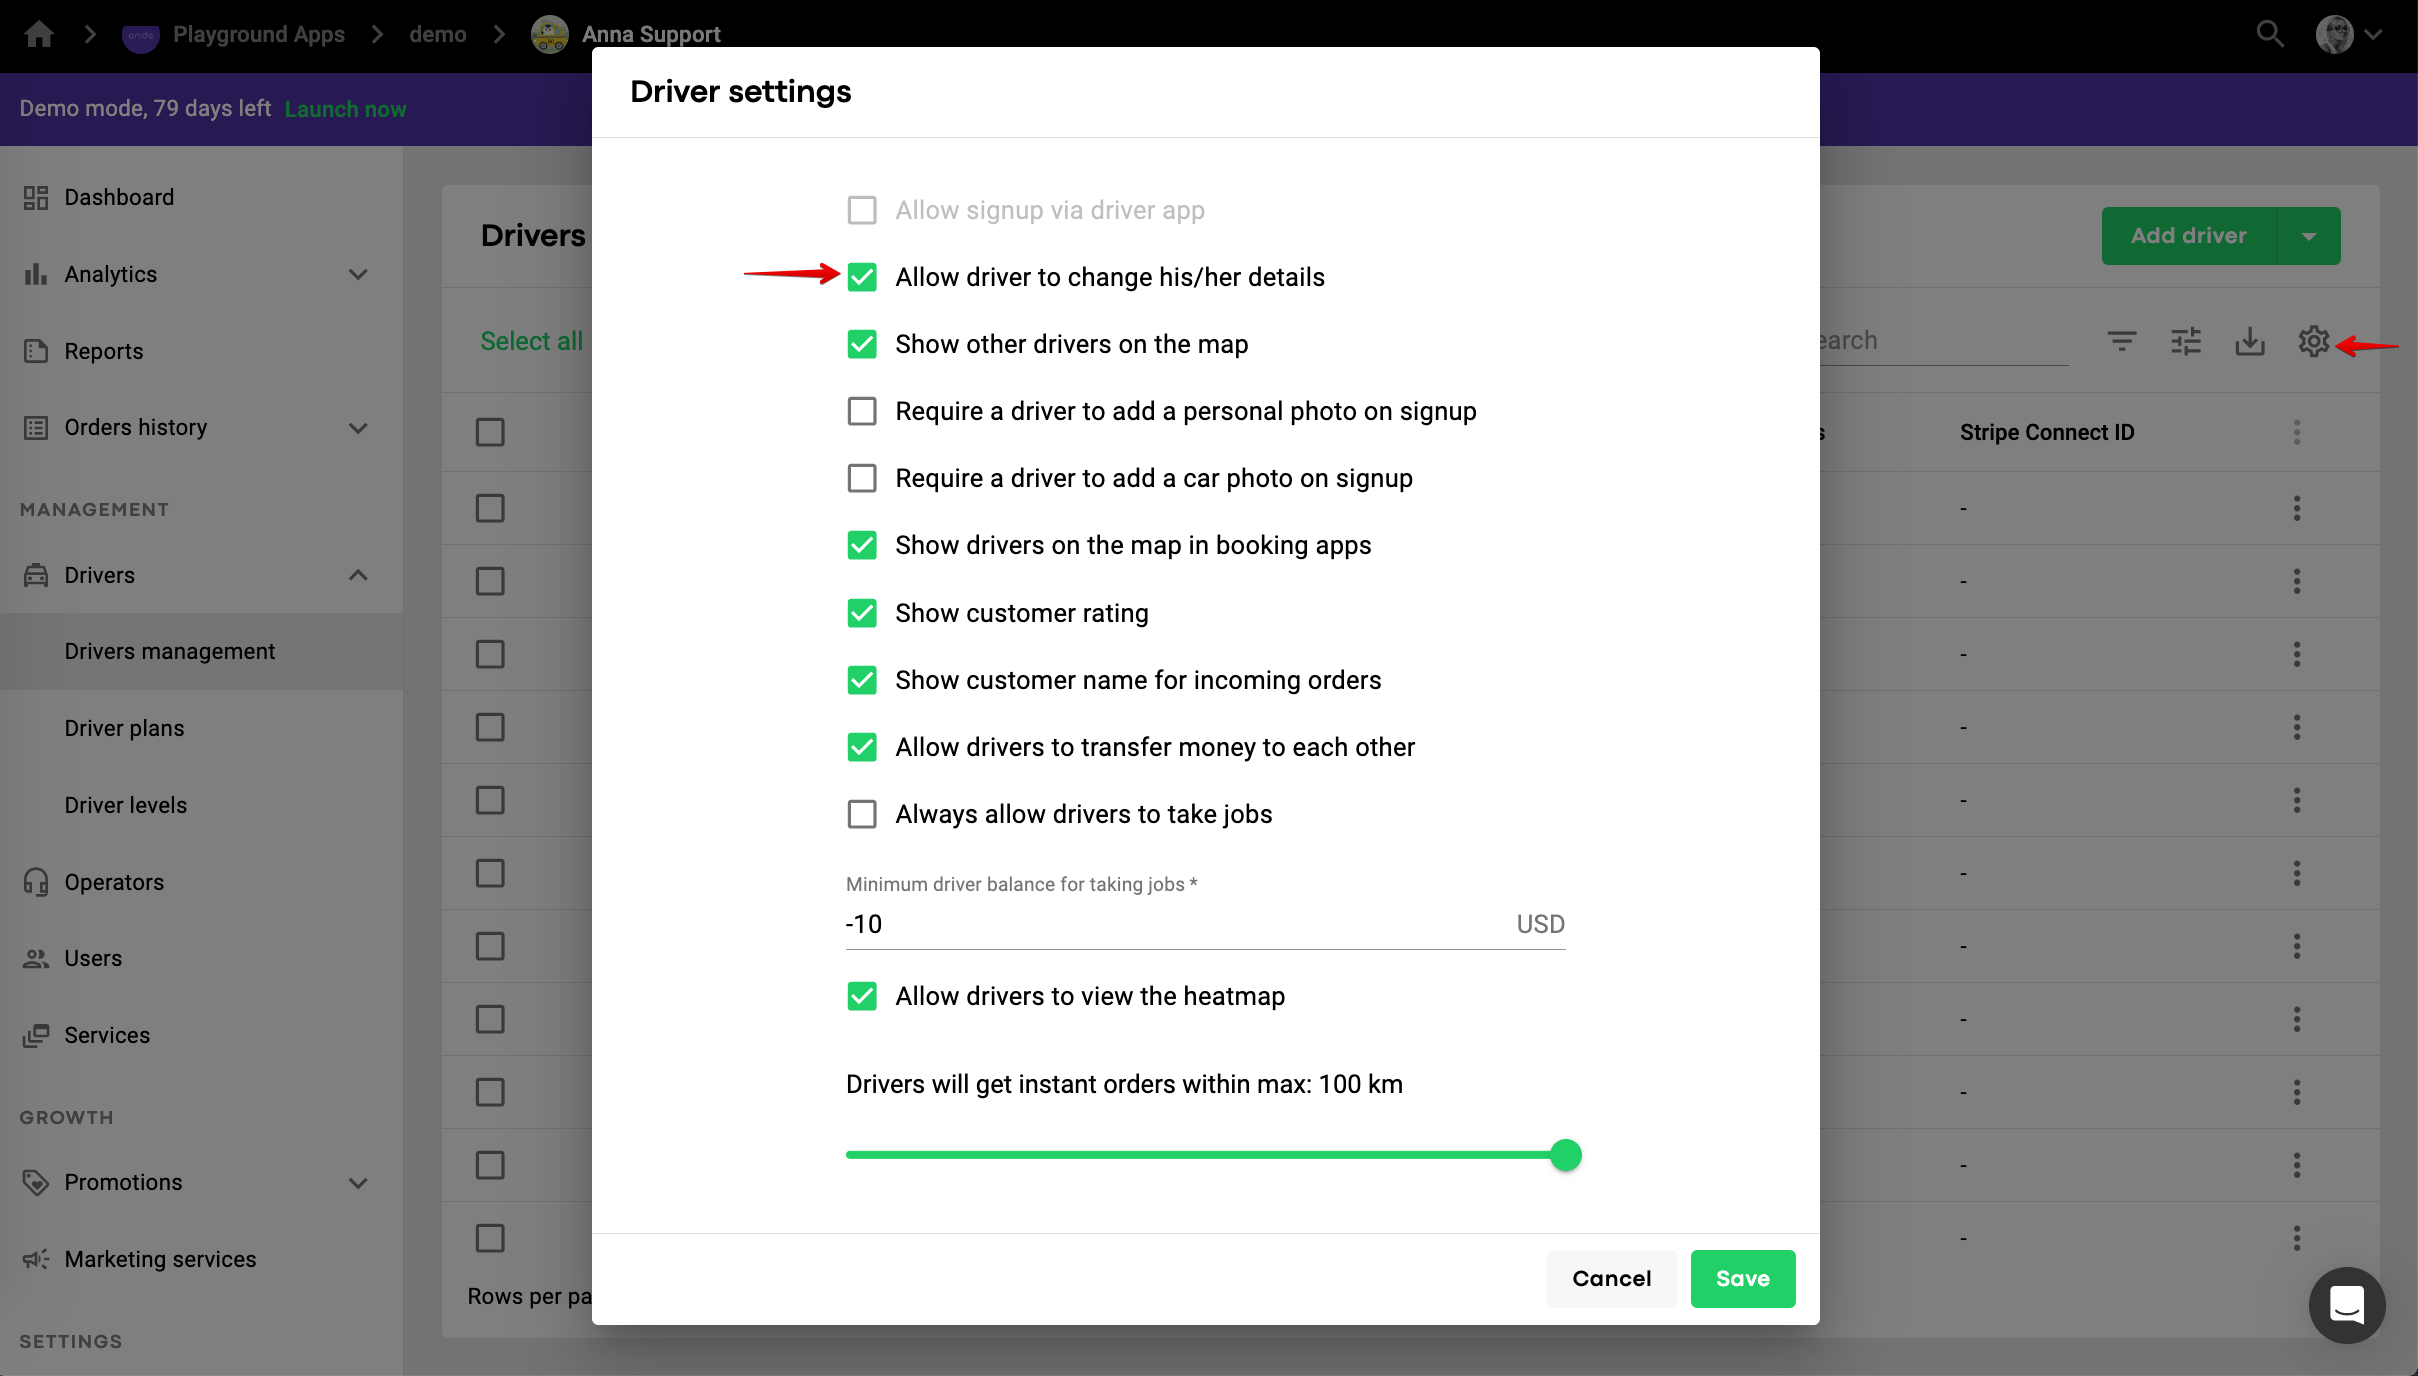Click the home icon in the breadcrumb
Viewport: 2418px width, 1376px height.
(x=39, y=34)
